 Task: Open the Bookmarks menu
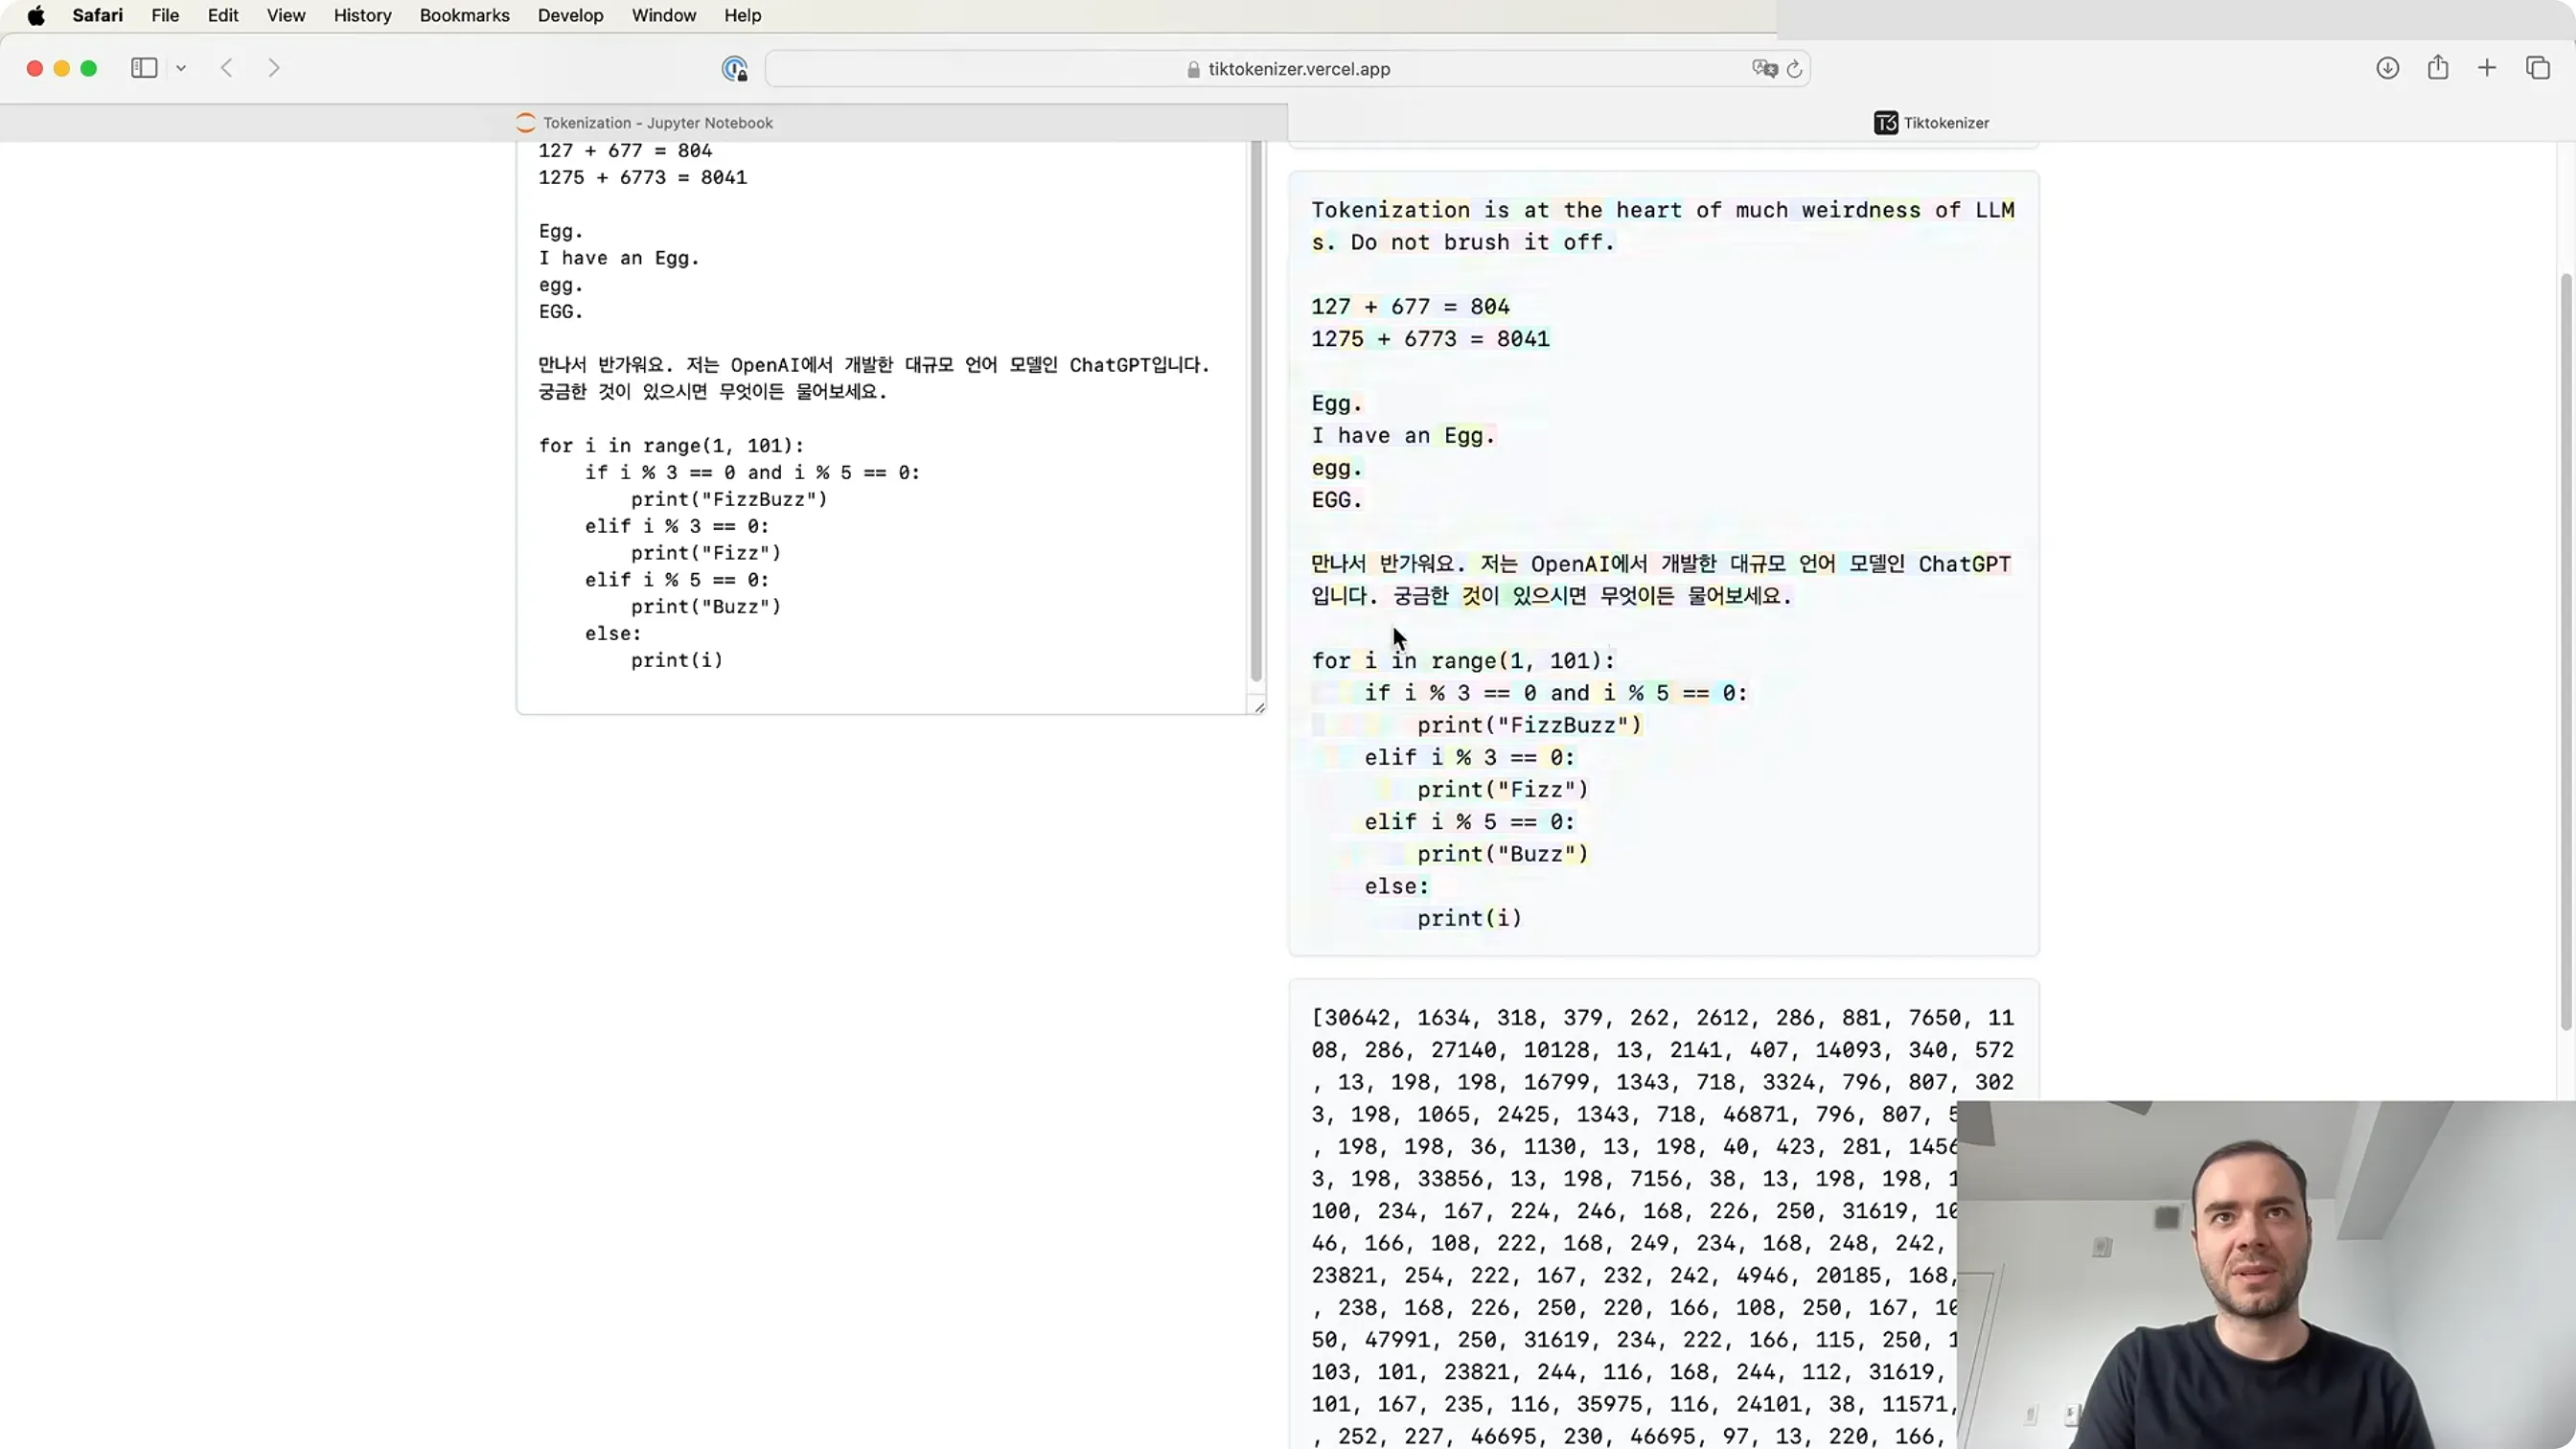point(464,15)
